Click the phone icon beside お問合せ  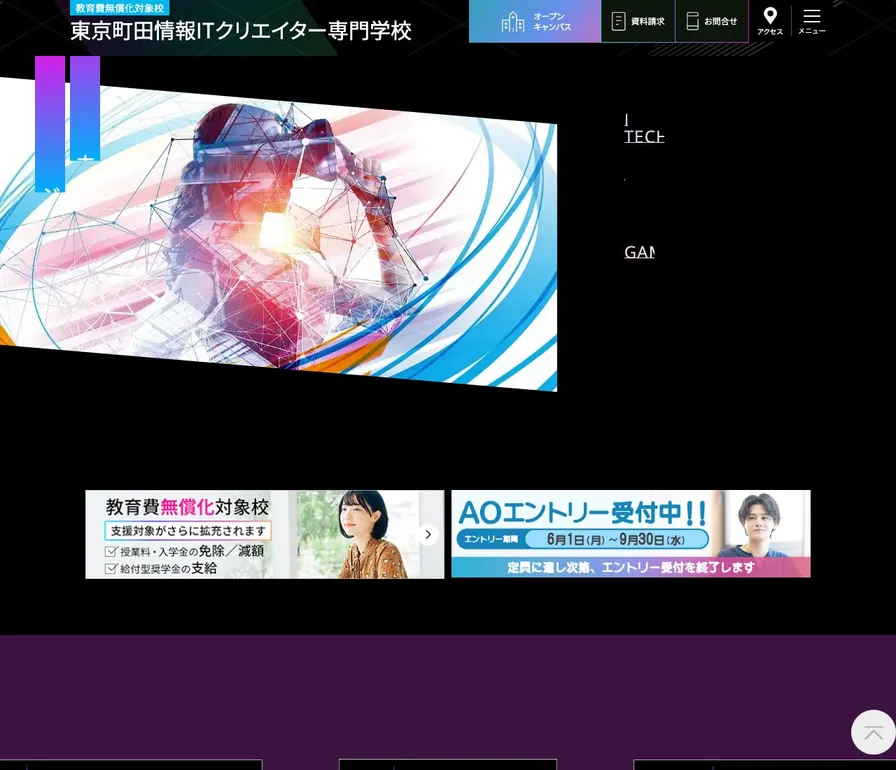[x=692, y=21]
